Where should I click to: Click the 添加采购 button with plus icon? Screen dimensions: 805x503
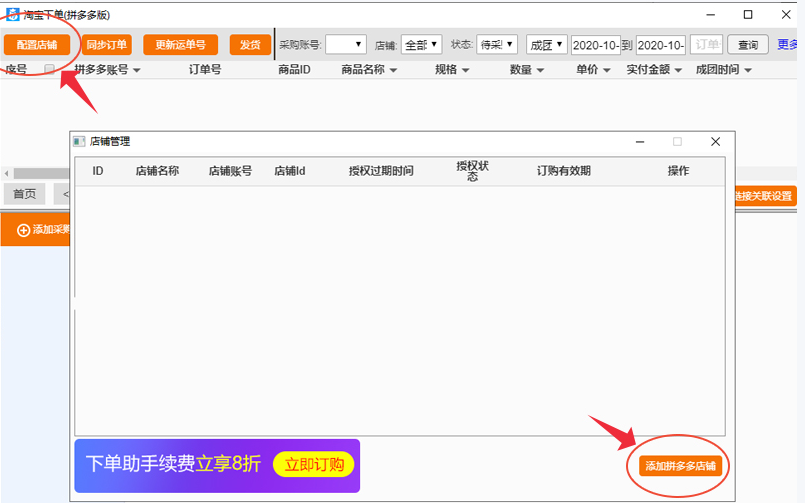click(x=35, y=230)
